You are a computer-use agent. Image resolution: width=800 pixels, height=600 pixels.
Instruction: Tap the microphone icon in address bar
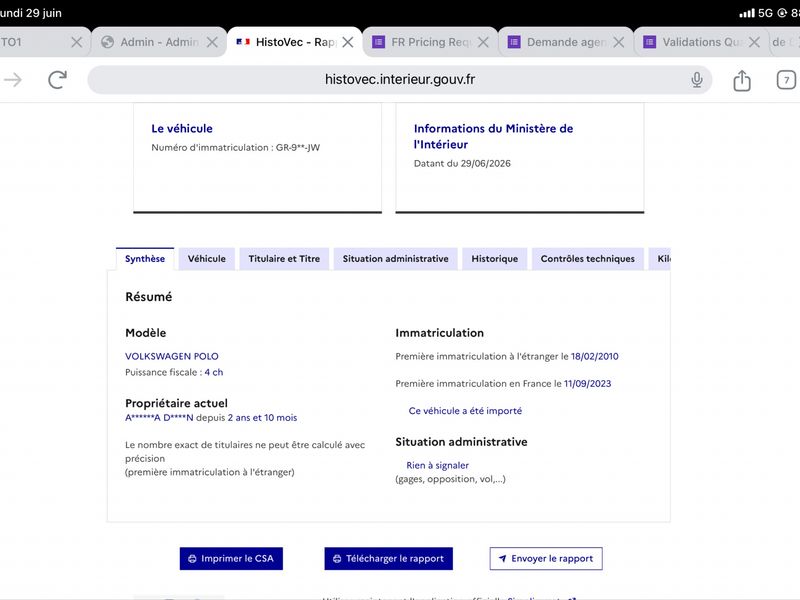pos(697,80)
